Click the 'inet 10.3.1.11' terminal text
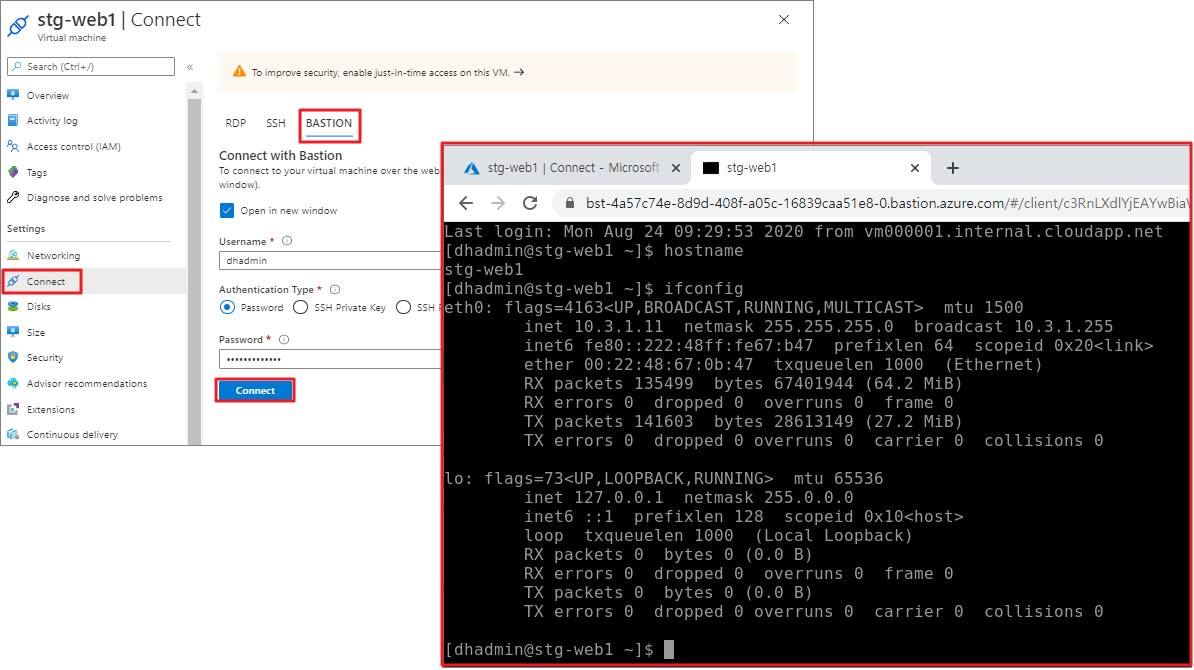The width and height of the screenshot is (1194, 670). coord(593,327)
